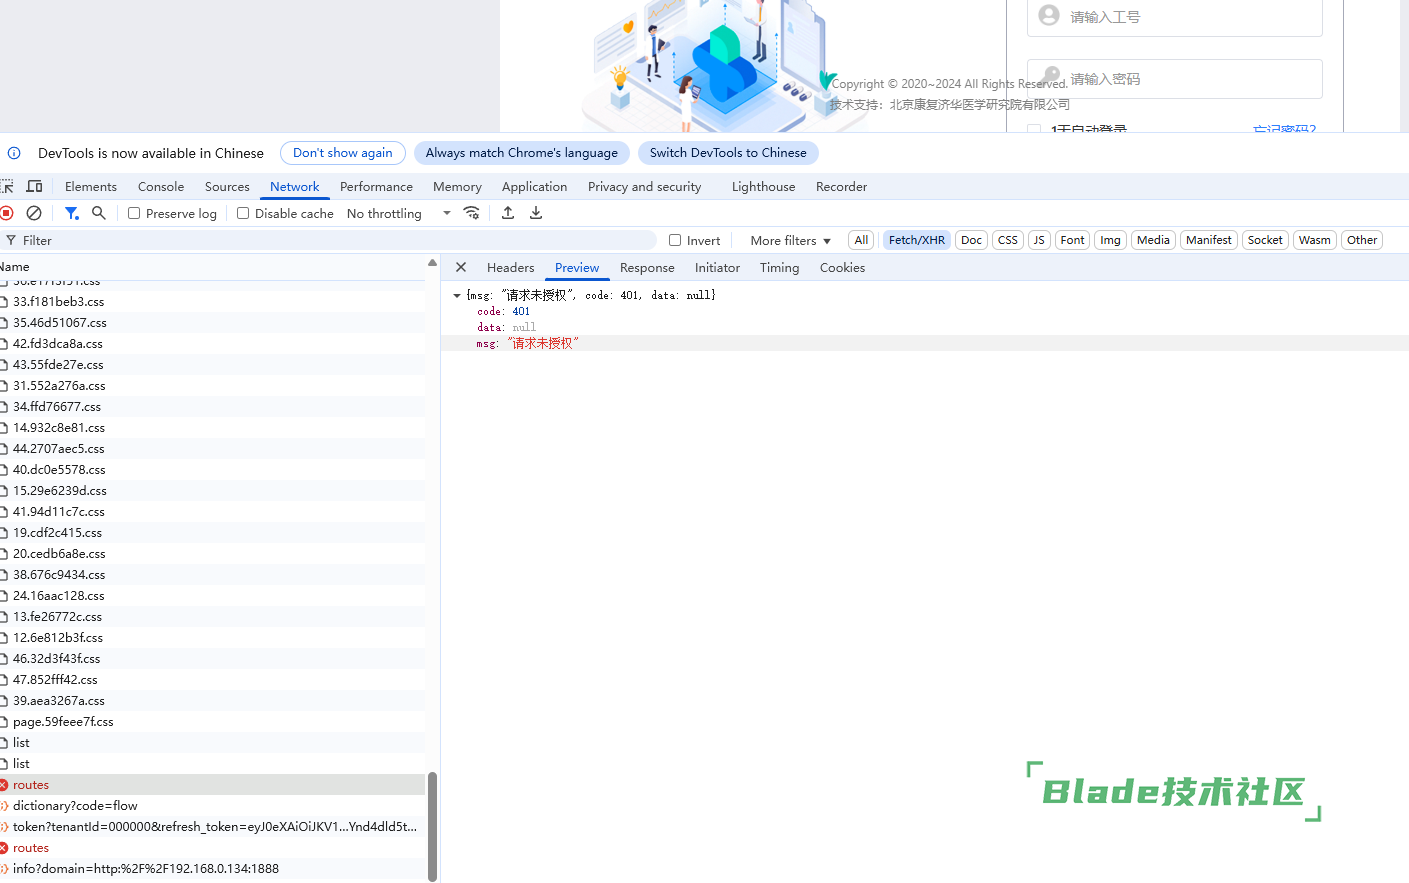Screen dimensions: 1409x883
Task: Click the icon beside dictionary?code=flow
Action: pyautogui.click(x=4, y=806)
